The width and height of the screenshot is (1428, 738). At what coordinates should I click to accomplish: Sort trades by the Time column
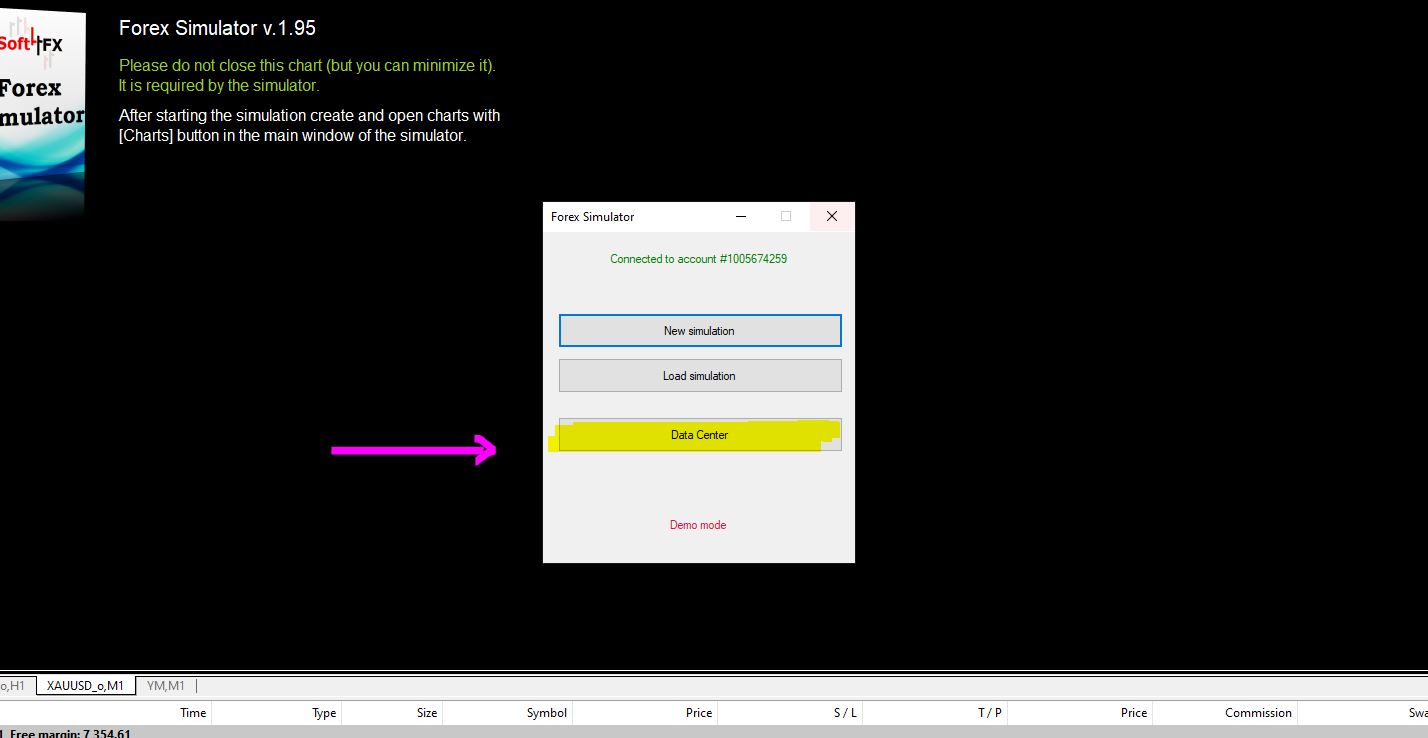(193, 713)
